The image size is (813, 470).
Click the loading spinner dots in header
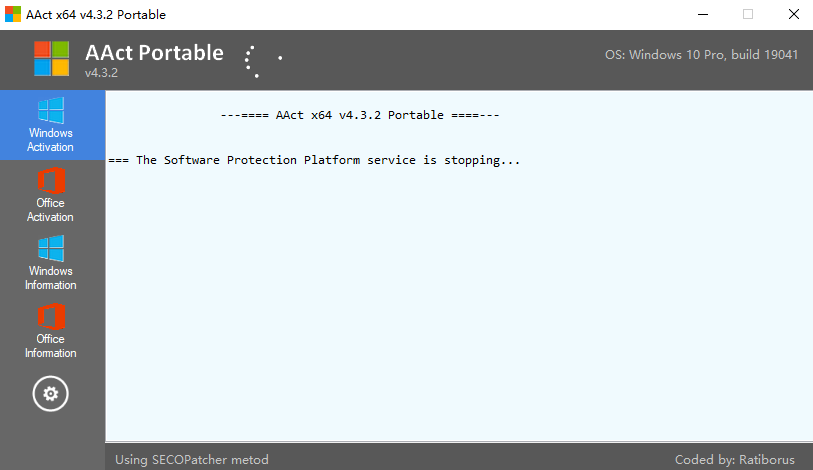[x=259, y=60]
